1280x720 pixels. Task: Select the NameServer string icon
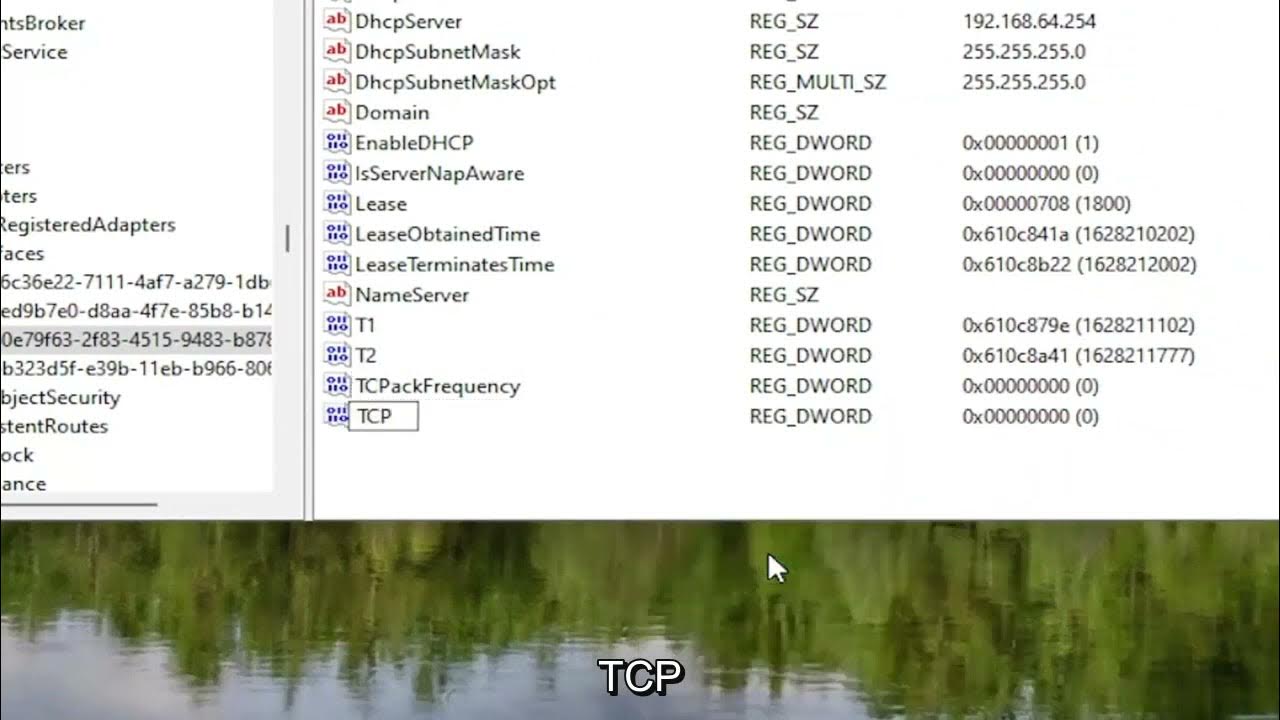tap(337, 294)
